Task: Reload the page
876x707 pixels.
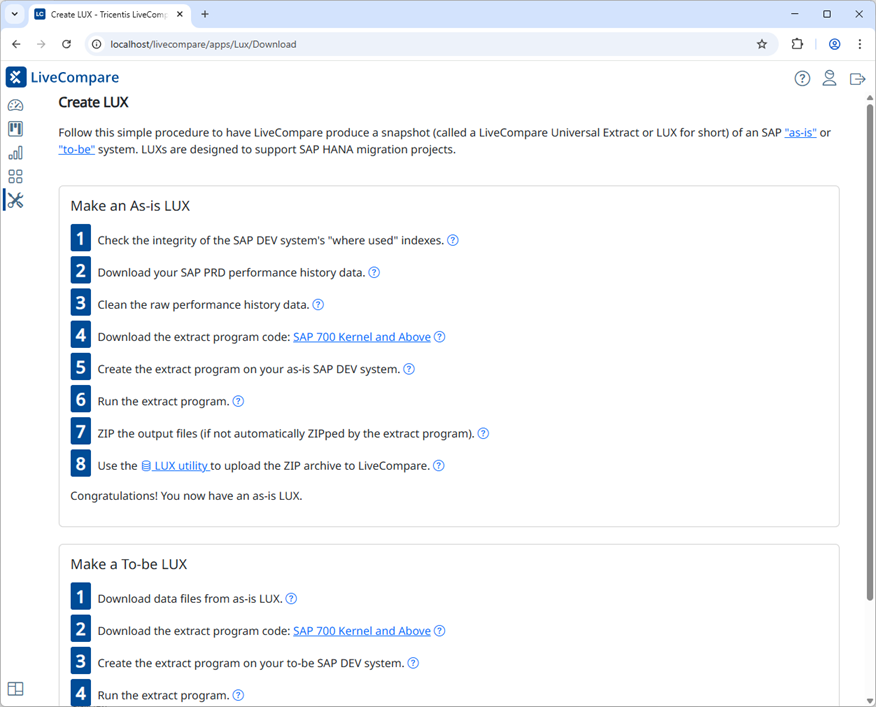Action: point(66,44)
